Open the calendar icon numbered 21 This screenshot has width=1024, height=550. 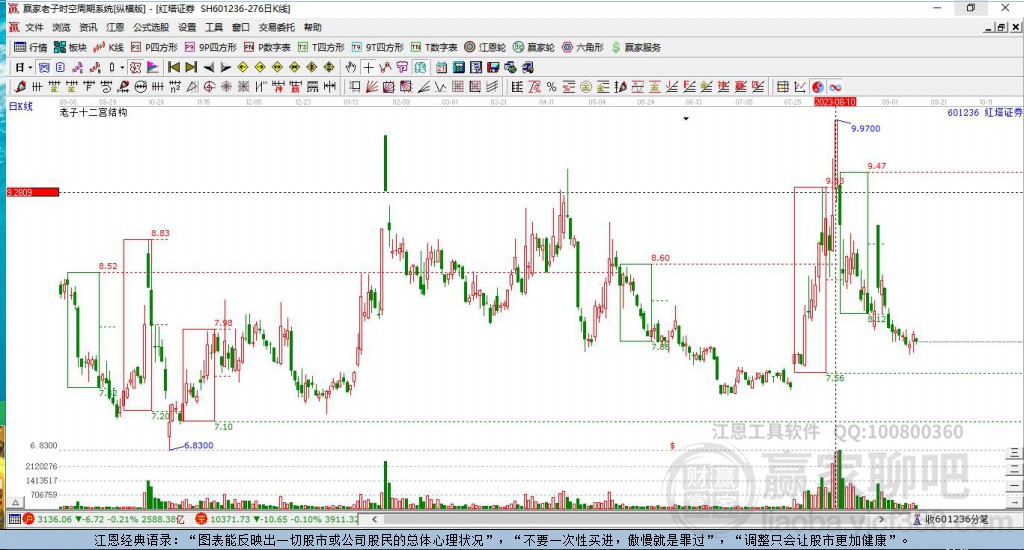coord(441,67)
